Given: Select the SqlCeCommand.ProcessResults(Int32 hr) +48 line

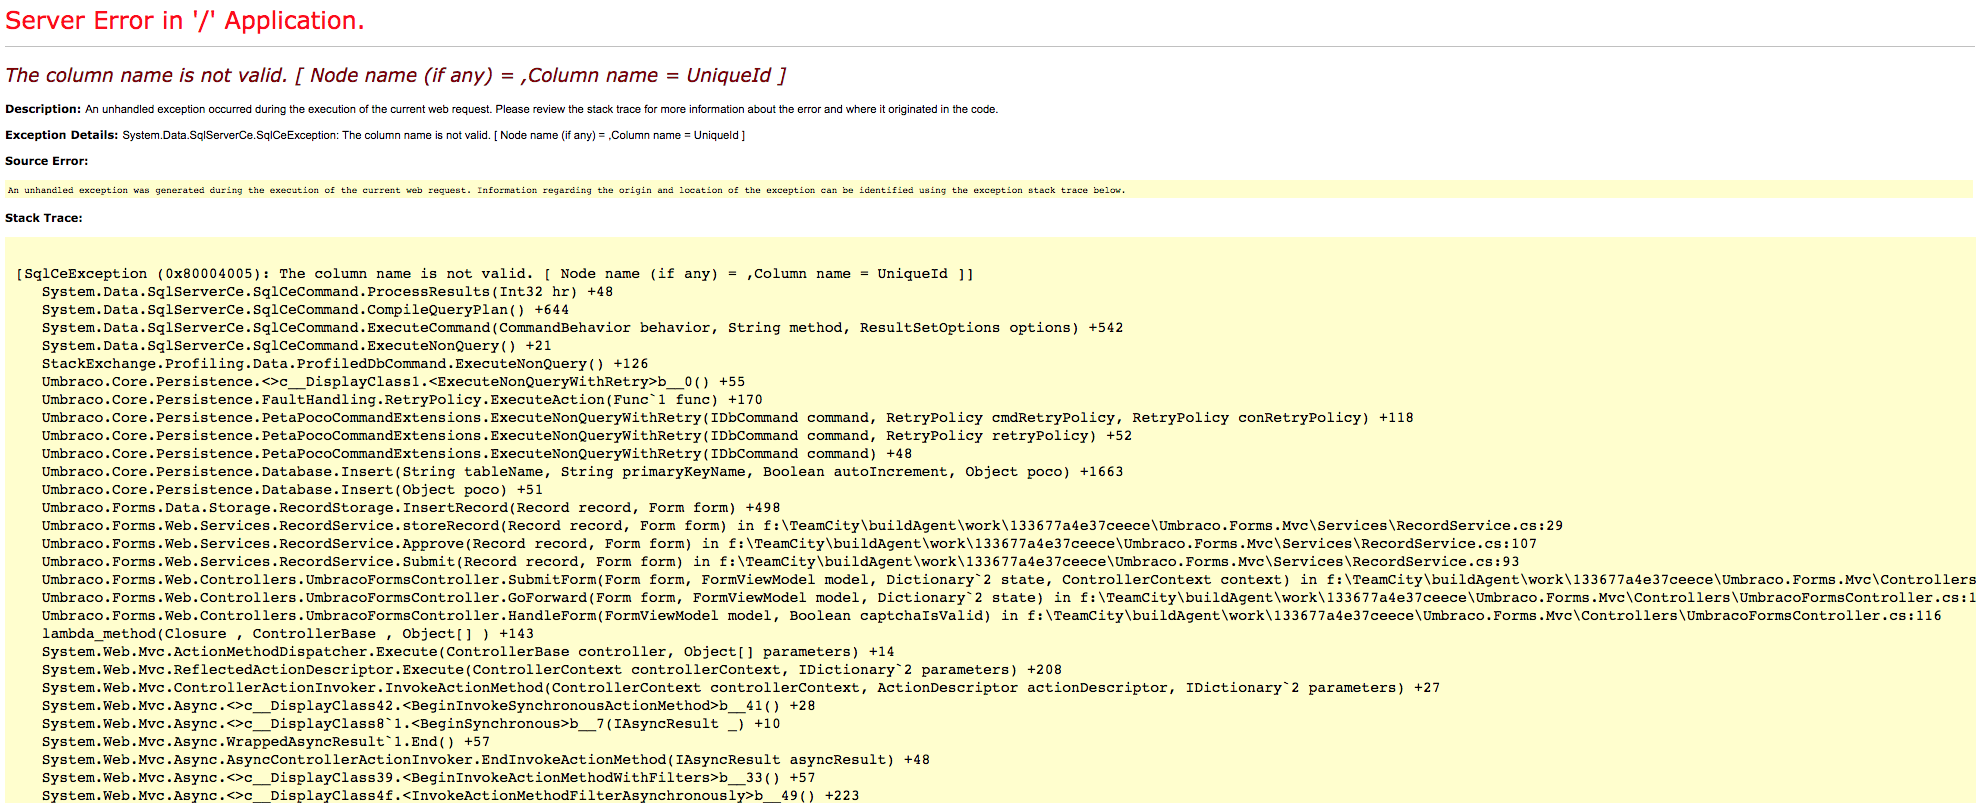Looking at the screenshot, I should (327, 292).
